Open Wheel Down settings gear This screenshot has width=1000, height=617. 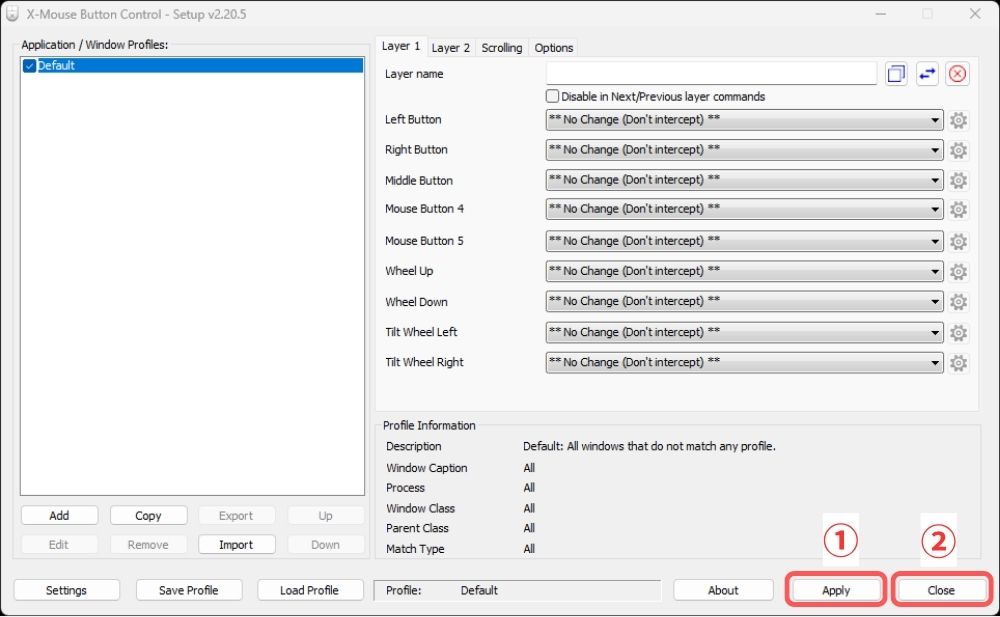pos(958,302)
